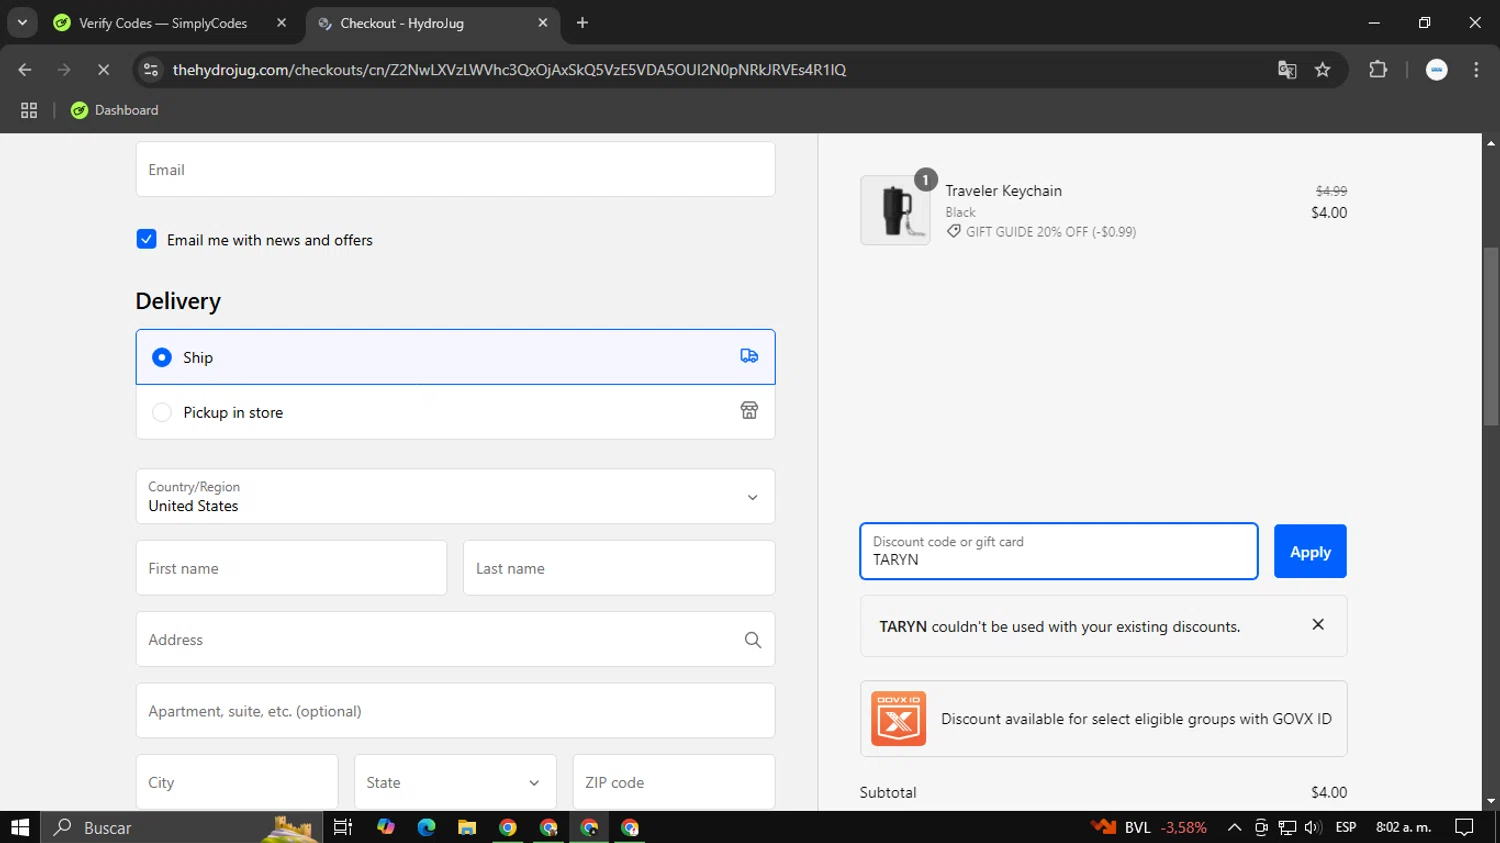
Task: Open the Apps grid in bookmarks bar
Action: tap(29, 110)
